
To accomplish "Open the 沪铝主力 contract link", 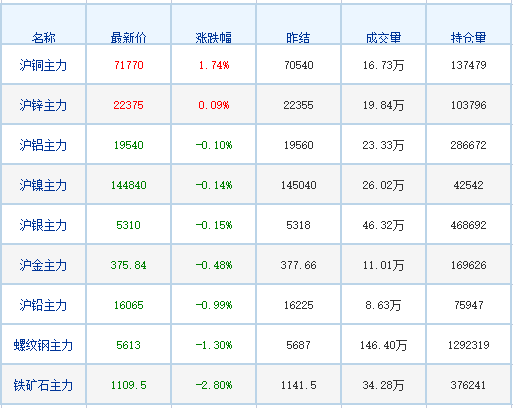I will point(43,145).
